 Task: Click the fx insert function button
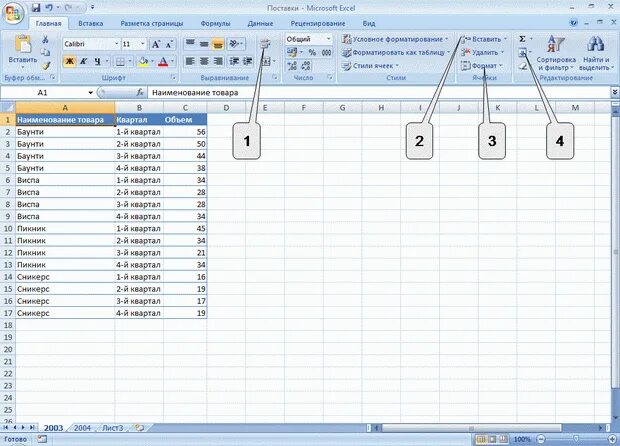(140, 93)
